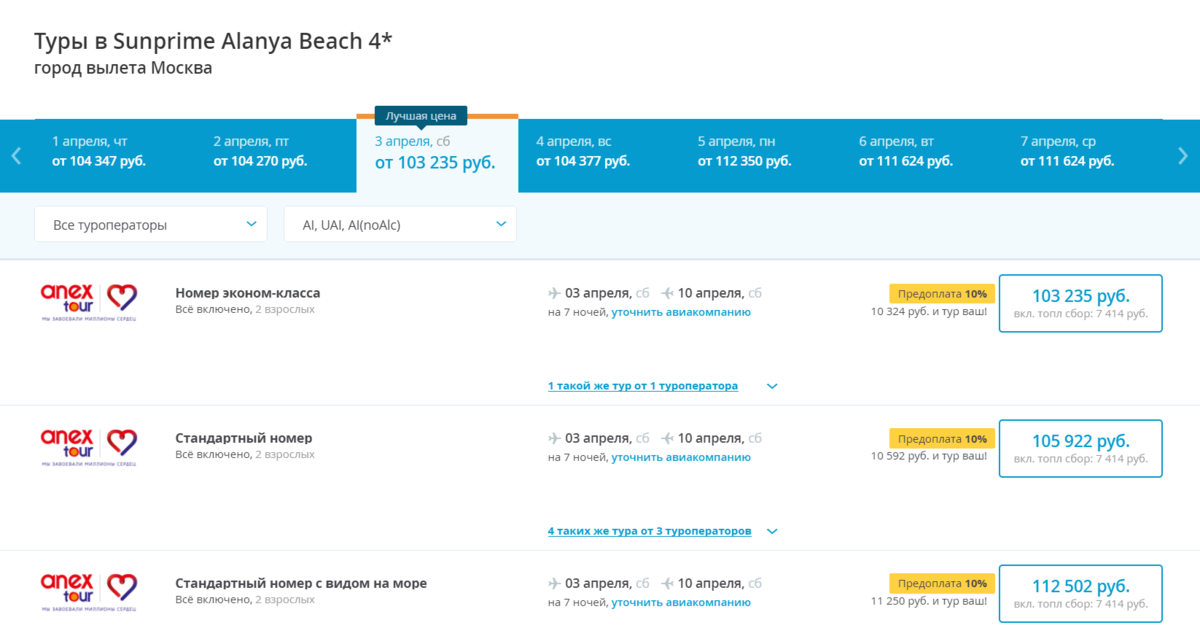Click the heart icon in the Anex Tour logo
This screenshot has height=636, width=1200.
[122, 295]
